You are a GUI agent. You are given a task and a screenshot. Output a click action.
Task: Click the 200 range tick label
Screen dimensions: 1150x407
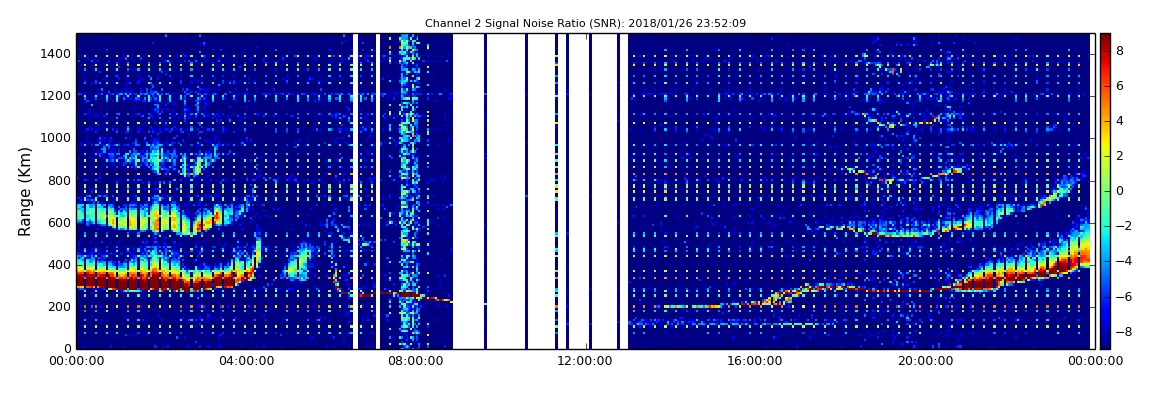point(59,307)
